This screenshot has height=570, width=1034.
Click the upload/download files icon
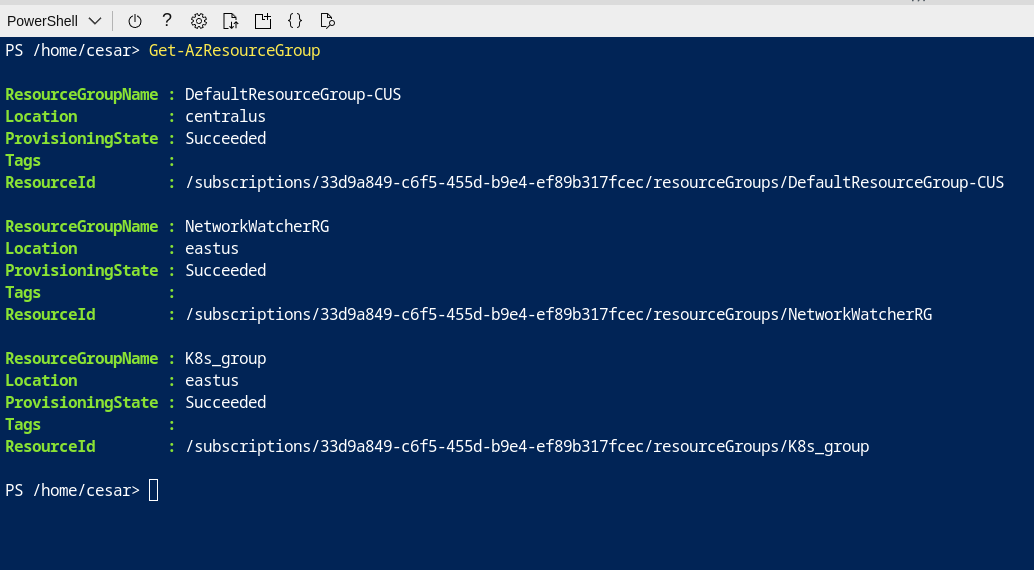pos(231,20)
